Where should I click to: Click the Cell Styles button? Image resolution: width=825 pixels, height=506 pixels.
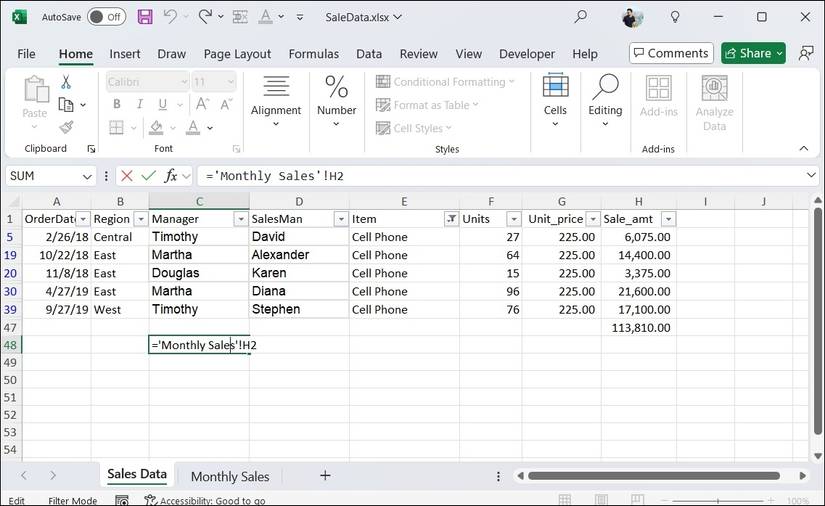click(414, 128)
